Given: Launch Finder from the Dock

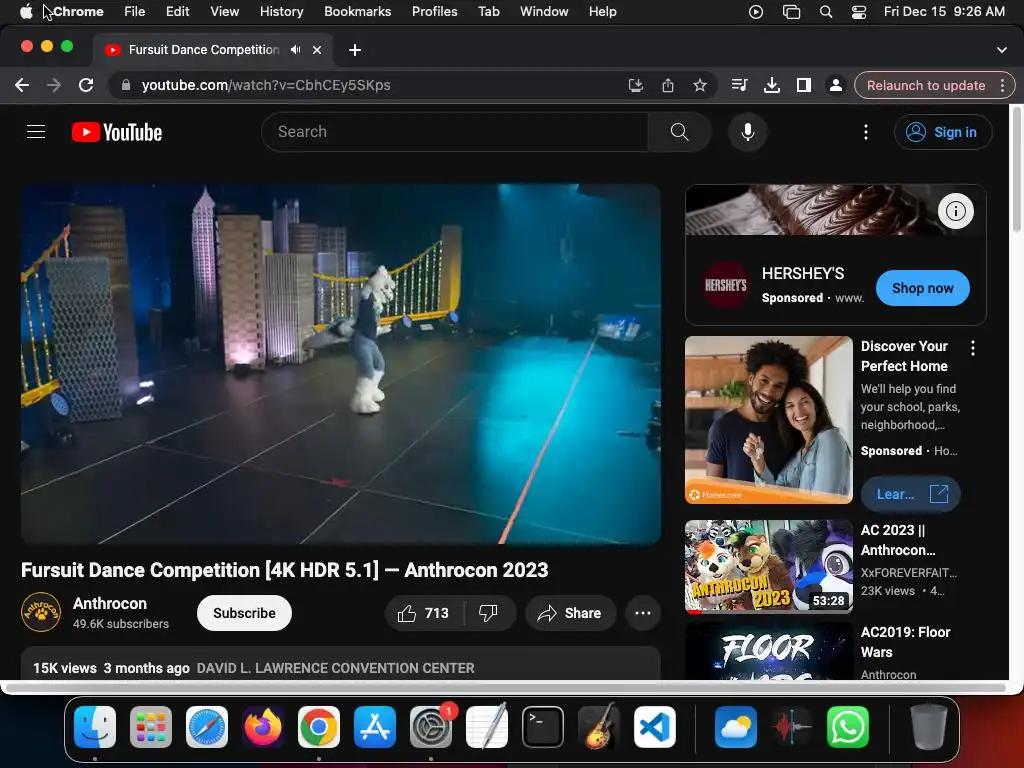Looking at the screenshot, I should 95,727.
